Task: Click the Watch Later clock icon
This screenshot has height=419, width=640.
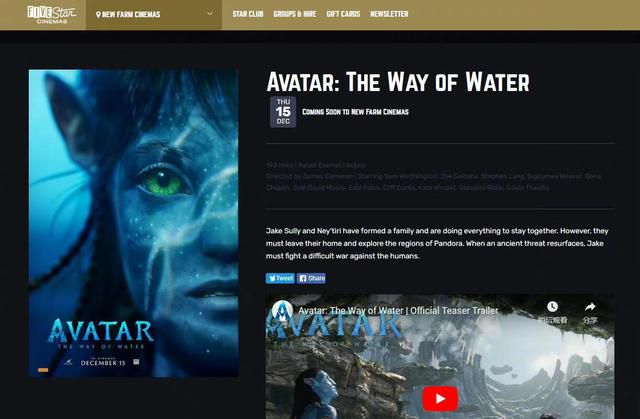Action: [x=552, y=307]
